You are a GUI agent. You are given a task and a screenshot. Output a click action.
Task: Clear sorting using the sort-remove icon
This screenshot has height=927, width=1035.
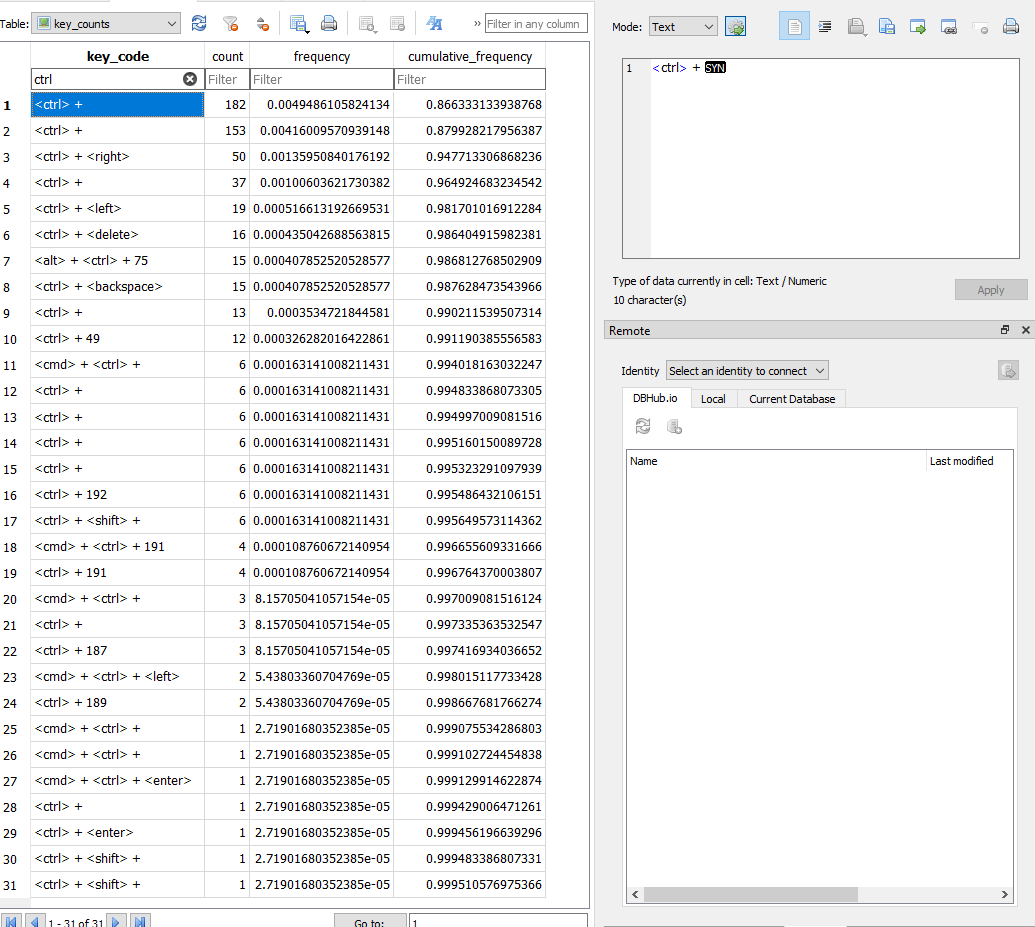pyautogui.click(x=262, y=24)
